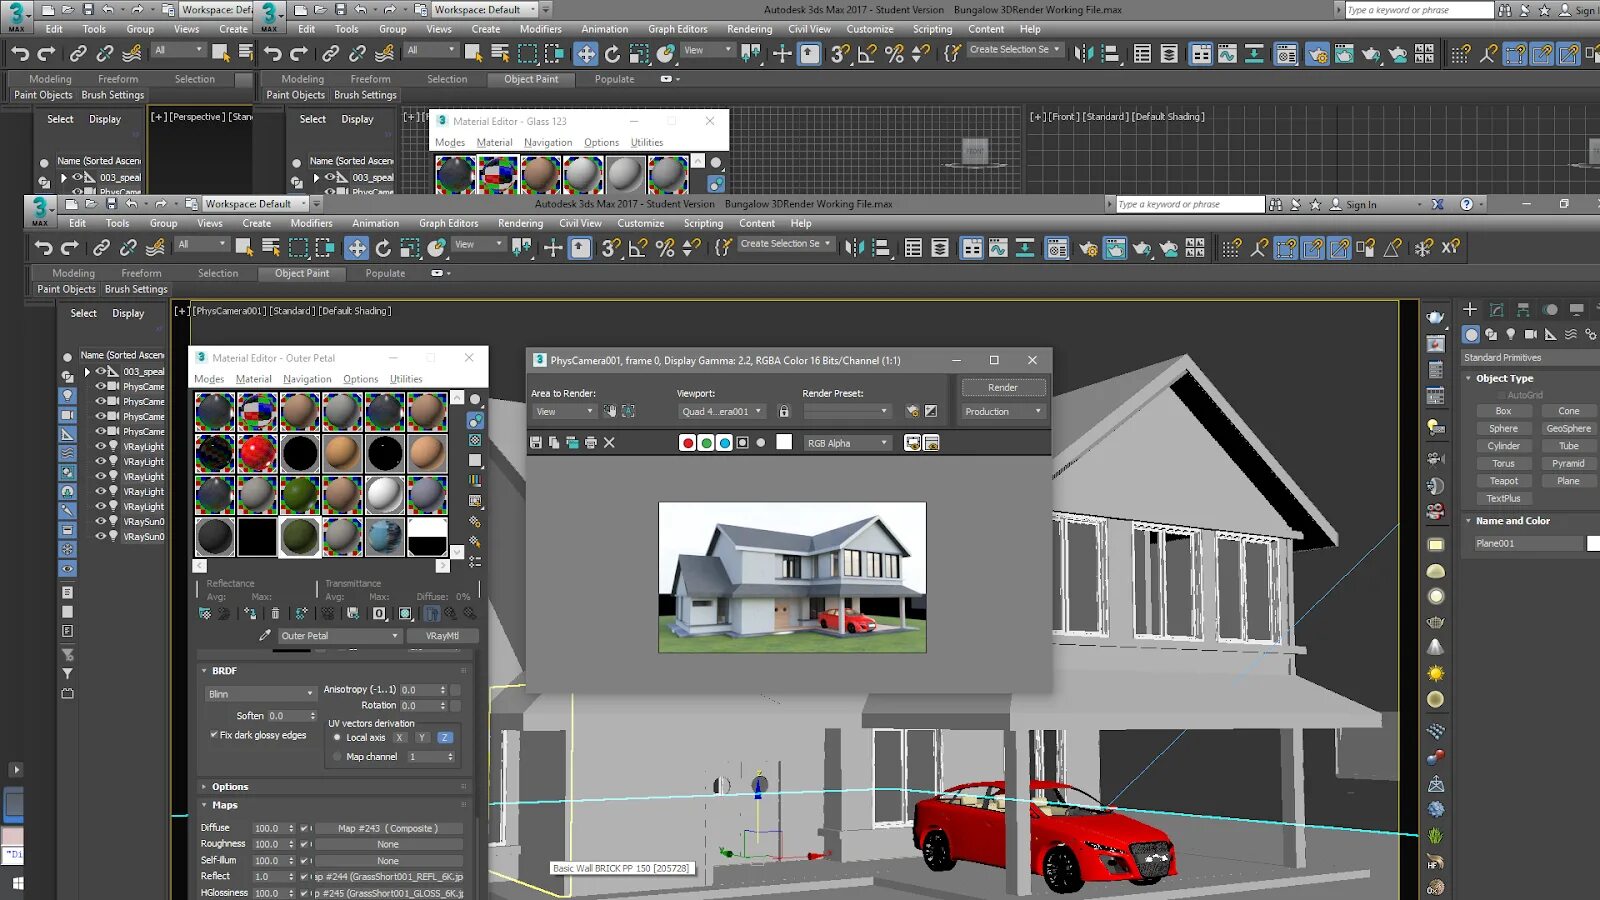Select a material sample slot thumbnail
Image resolution: width=1600 pixels, height=900 pixels.
point(214,410)
